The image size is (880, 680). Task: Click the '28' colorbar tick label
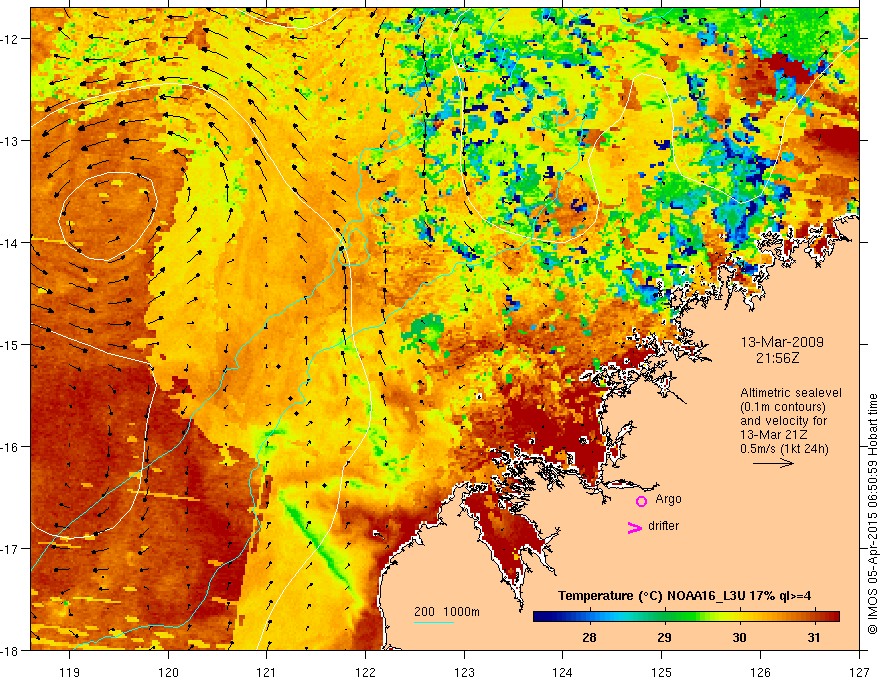[x=589, y=637]
